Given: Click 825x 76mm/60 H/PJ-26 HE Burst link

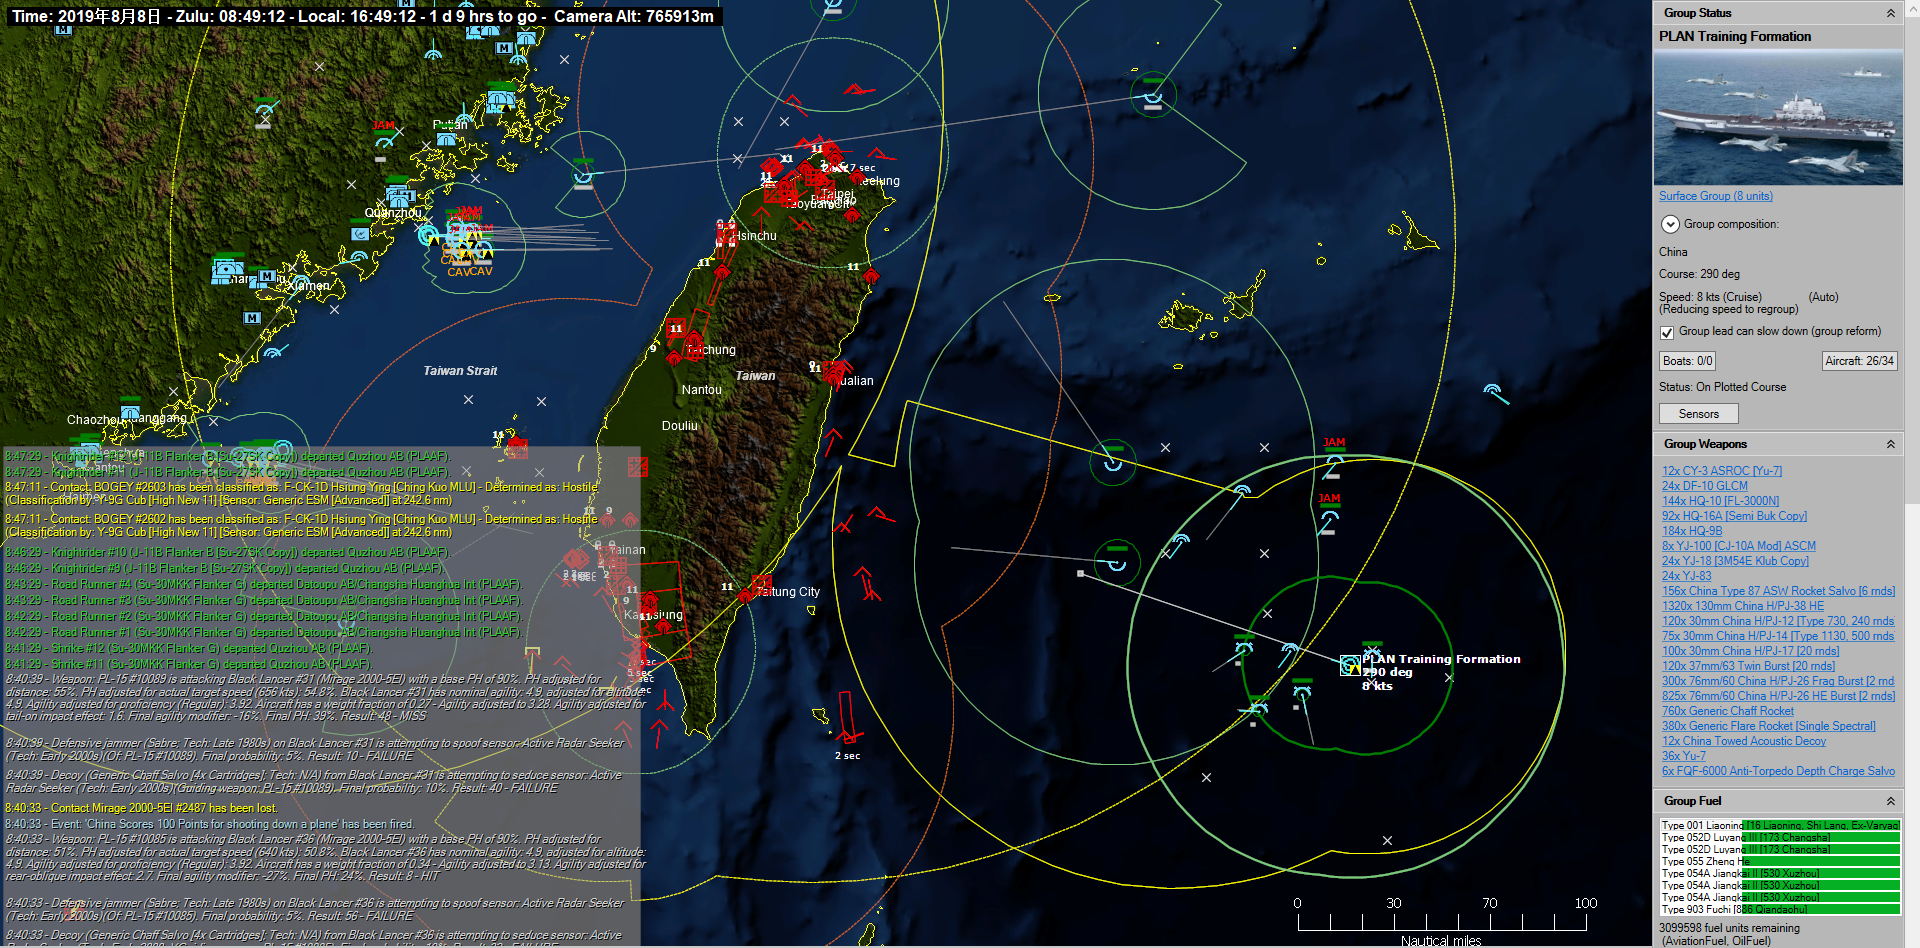Looking at the screenshot, I should pos(1778,696).
